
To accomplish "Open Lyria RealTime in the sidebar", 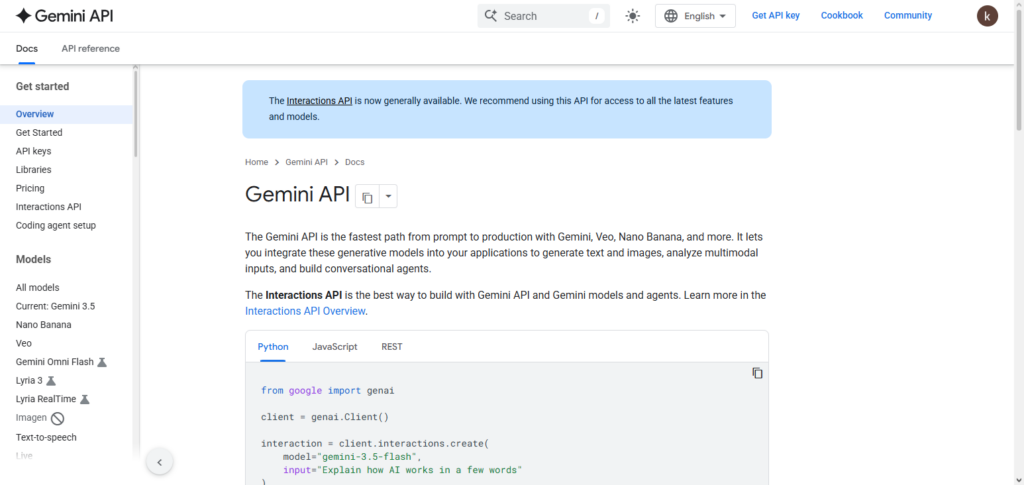I will tap(46, 399).
